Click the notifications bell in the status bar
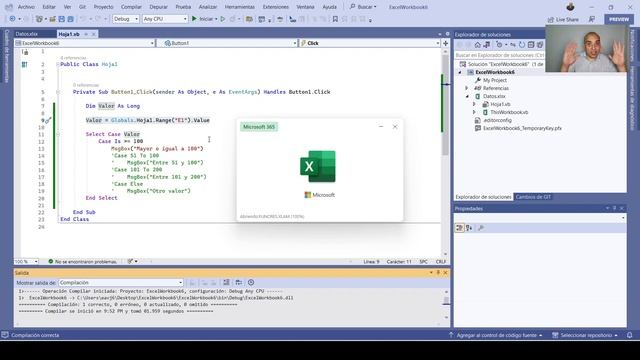 click(629, 335)
